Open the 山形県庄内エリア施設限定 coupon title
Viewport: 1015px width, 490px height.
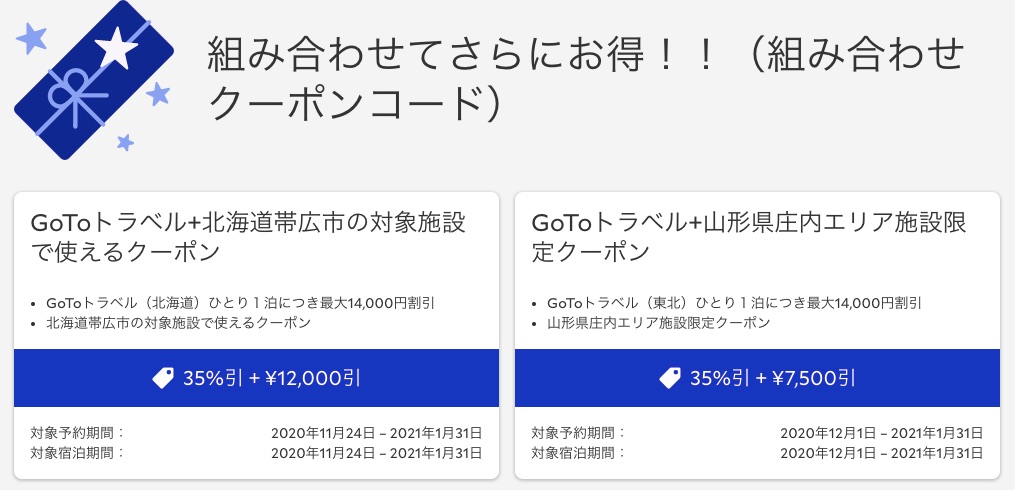[749, 236]
